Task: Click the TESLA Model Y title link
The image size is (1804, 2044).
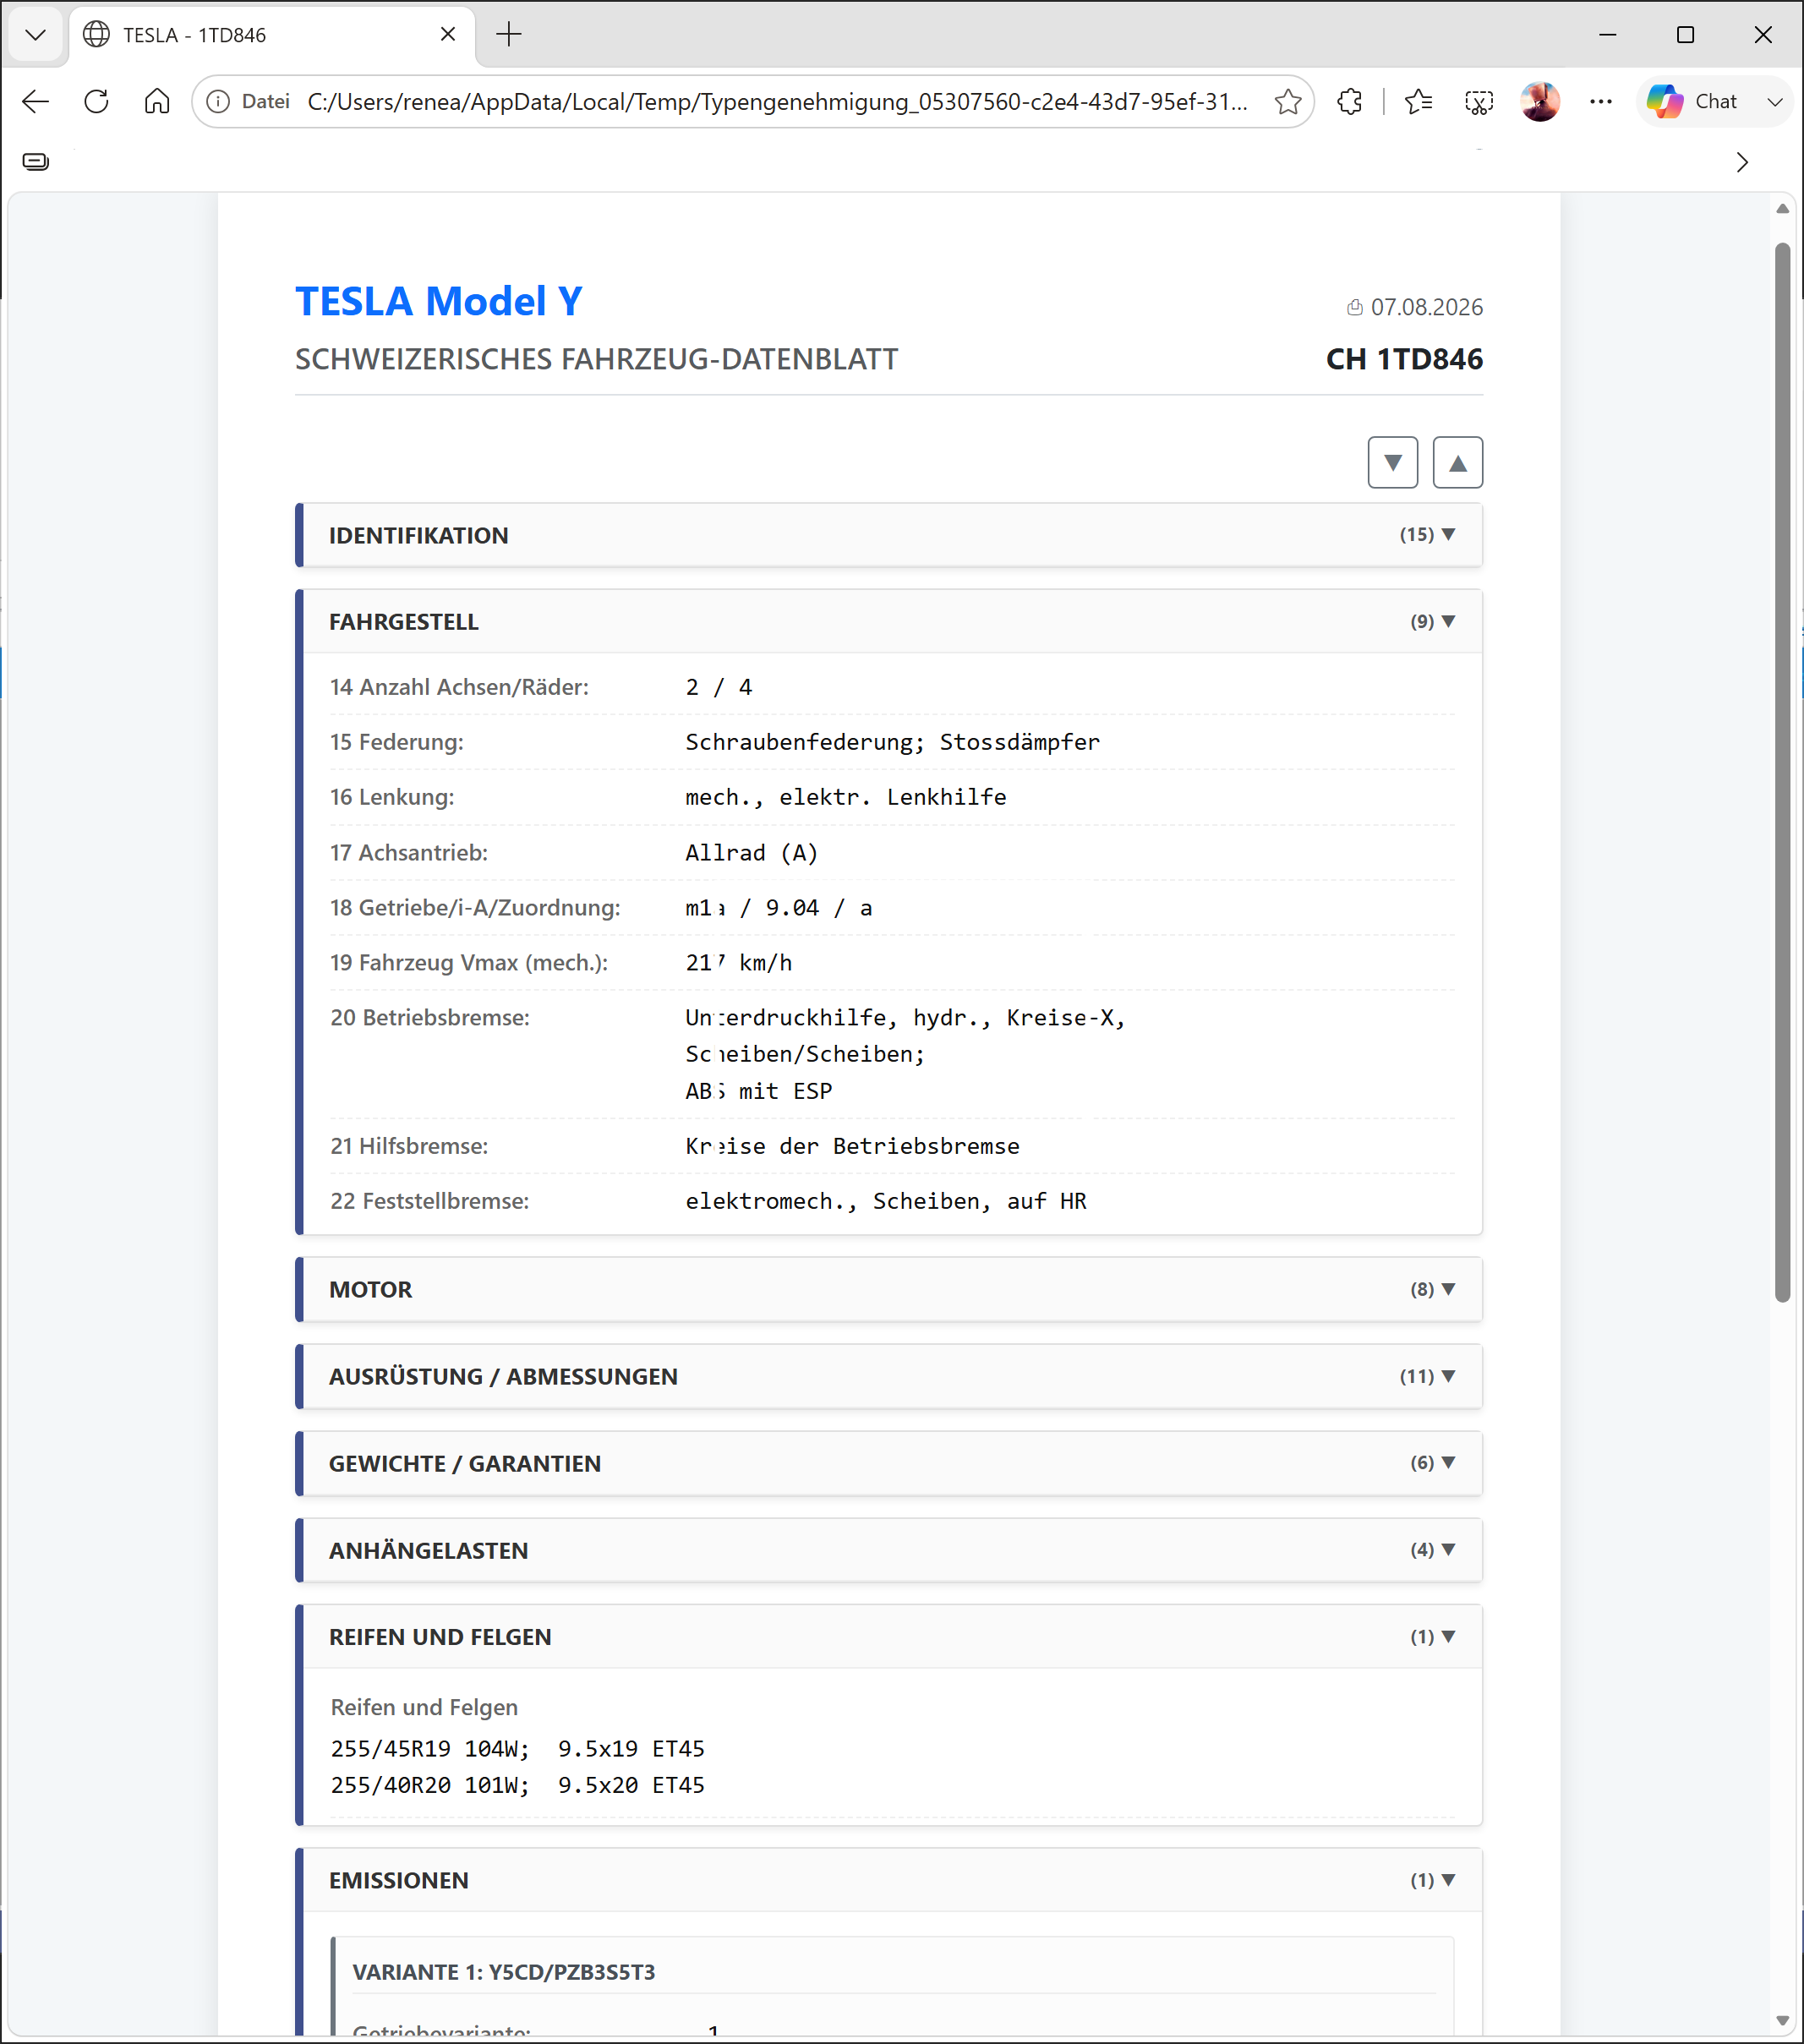Action: click(438, 301)
